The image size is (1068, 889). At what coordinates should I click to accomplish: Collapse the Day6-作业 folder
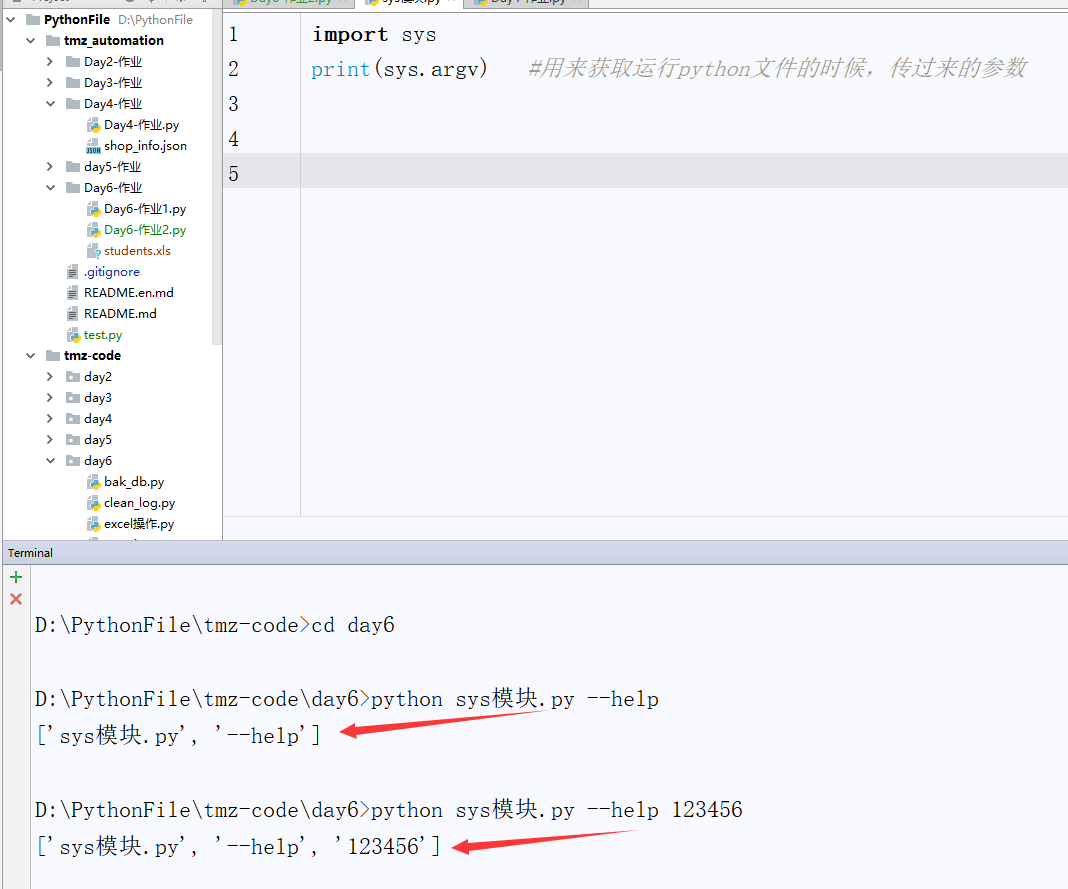[x=50, y=187]
